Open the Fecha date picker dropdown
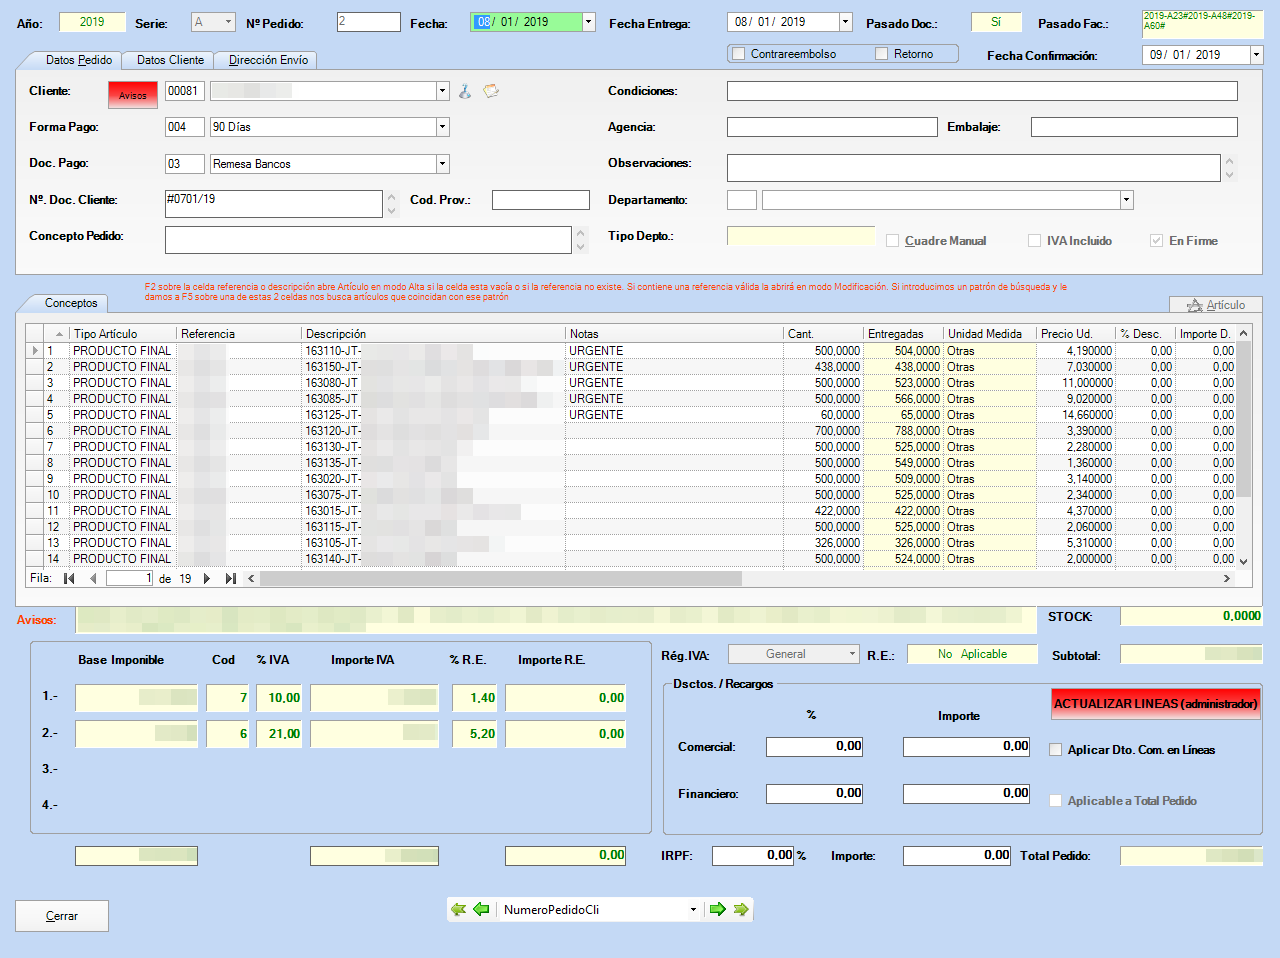The image size is (1280, 958). pyautogui.click(x=589, y=22)
